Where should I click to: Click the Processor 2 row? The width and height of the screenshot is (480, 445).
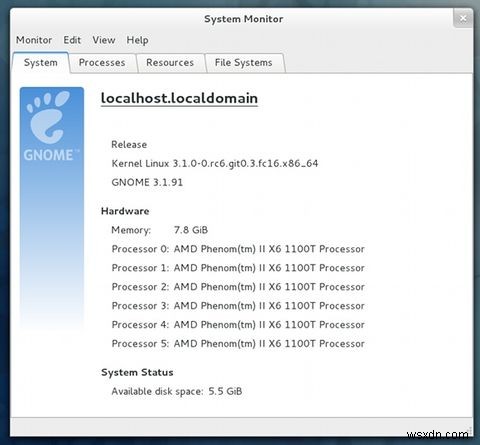[x=238, y=287]
